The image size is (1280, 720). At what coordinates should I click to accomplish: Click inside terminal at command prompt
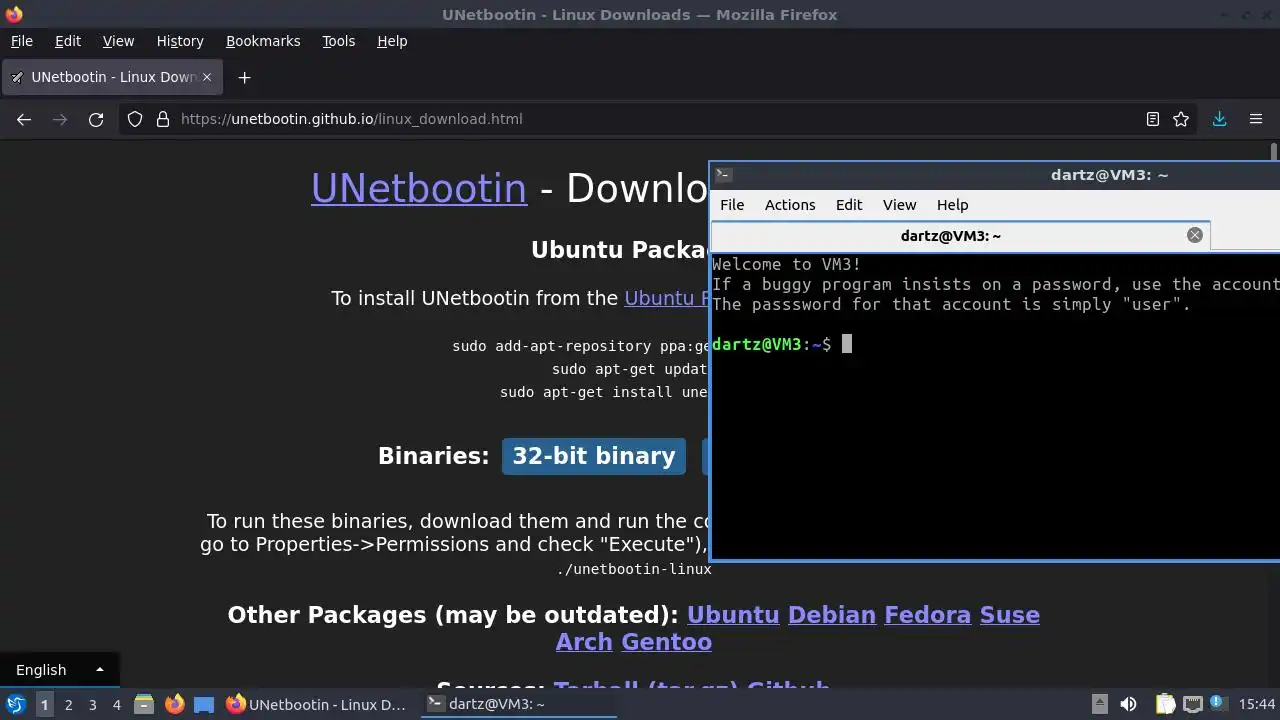pyautogui.click(x=846, y=344)
